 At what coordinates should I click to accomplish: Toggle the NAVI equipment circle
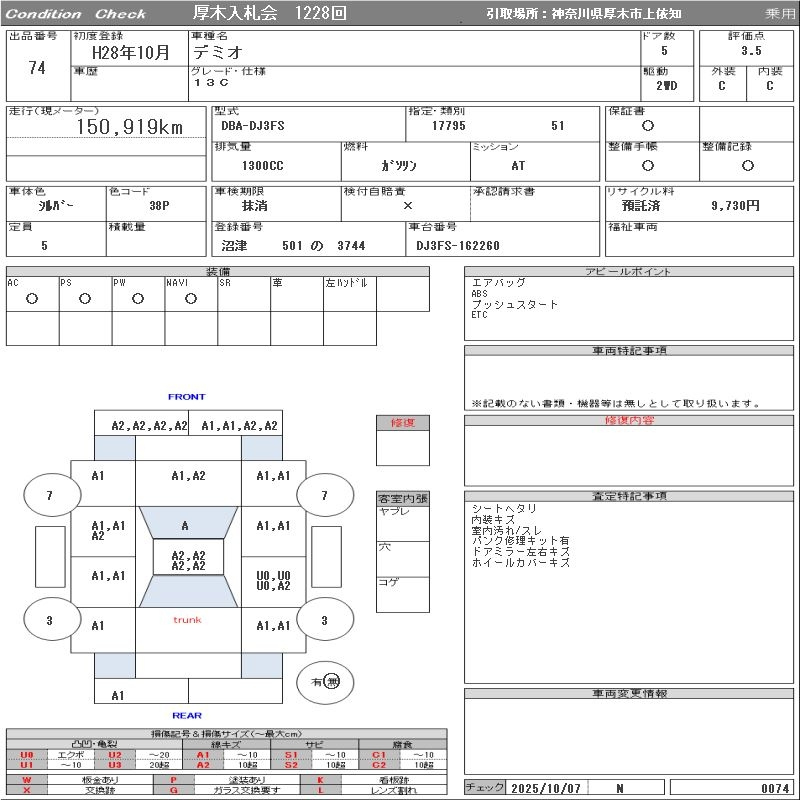pos(191,298)
